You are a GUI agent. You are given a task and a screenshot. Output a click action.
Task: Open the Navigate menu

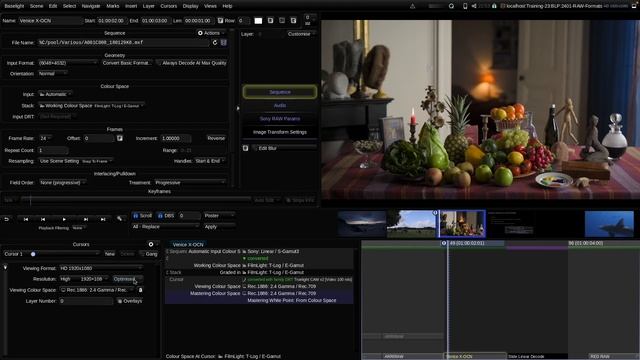[91, 6]
